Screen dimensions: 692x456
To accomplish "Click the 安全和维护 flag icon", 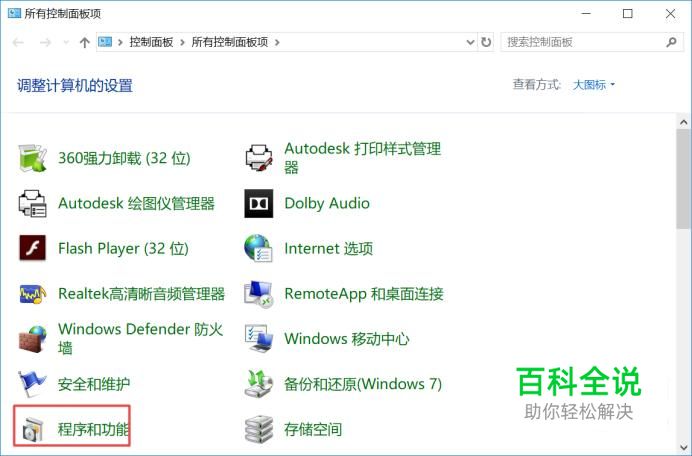I will 32,384.
